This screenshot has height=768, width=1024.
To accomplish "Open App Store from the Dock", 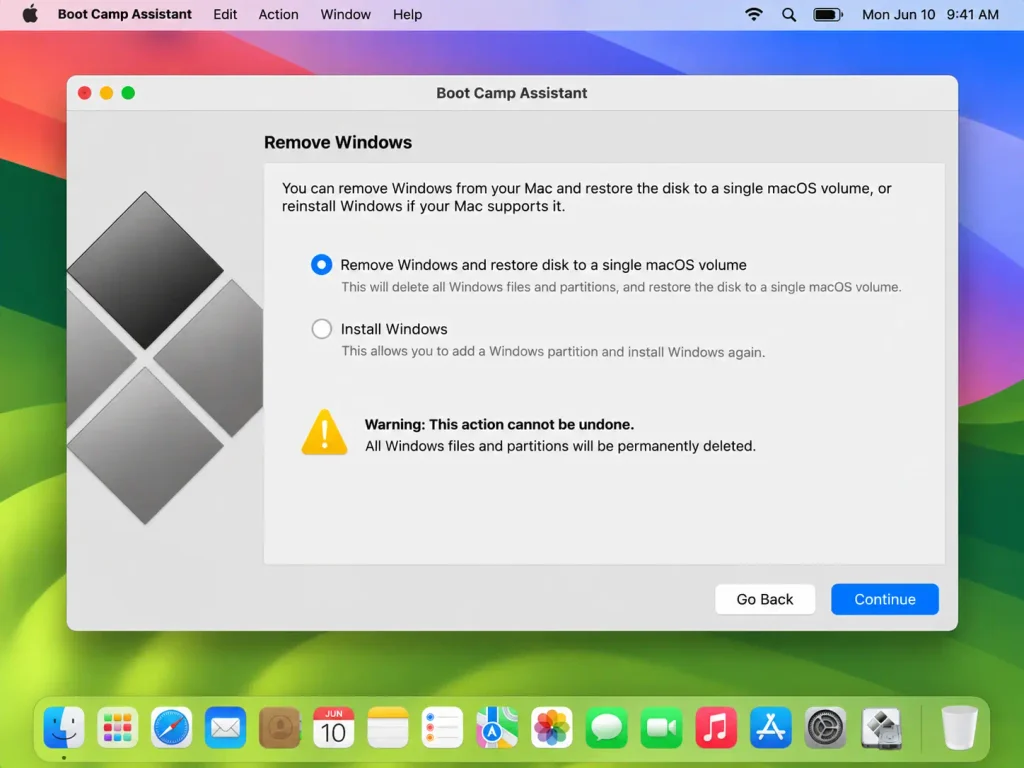I will tap(771, 728).
